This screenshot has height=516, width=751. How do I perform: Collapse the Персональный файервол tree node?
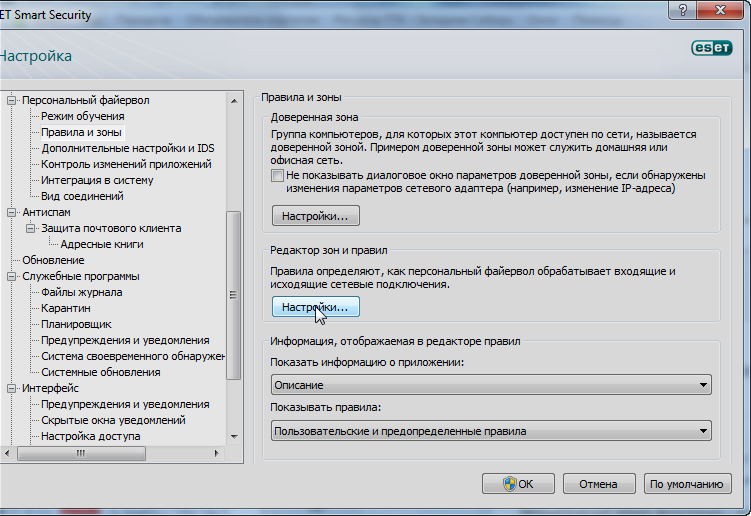tap(11, 101)
